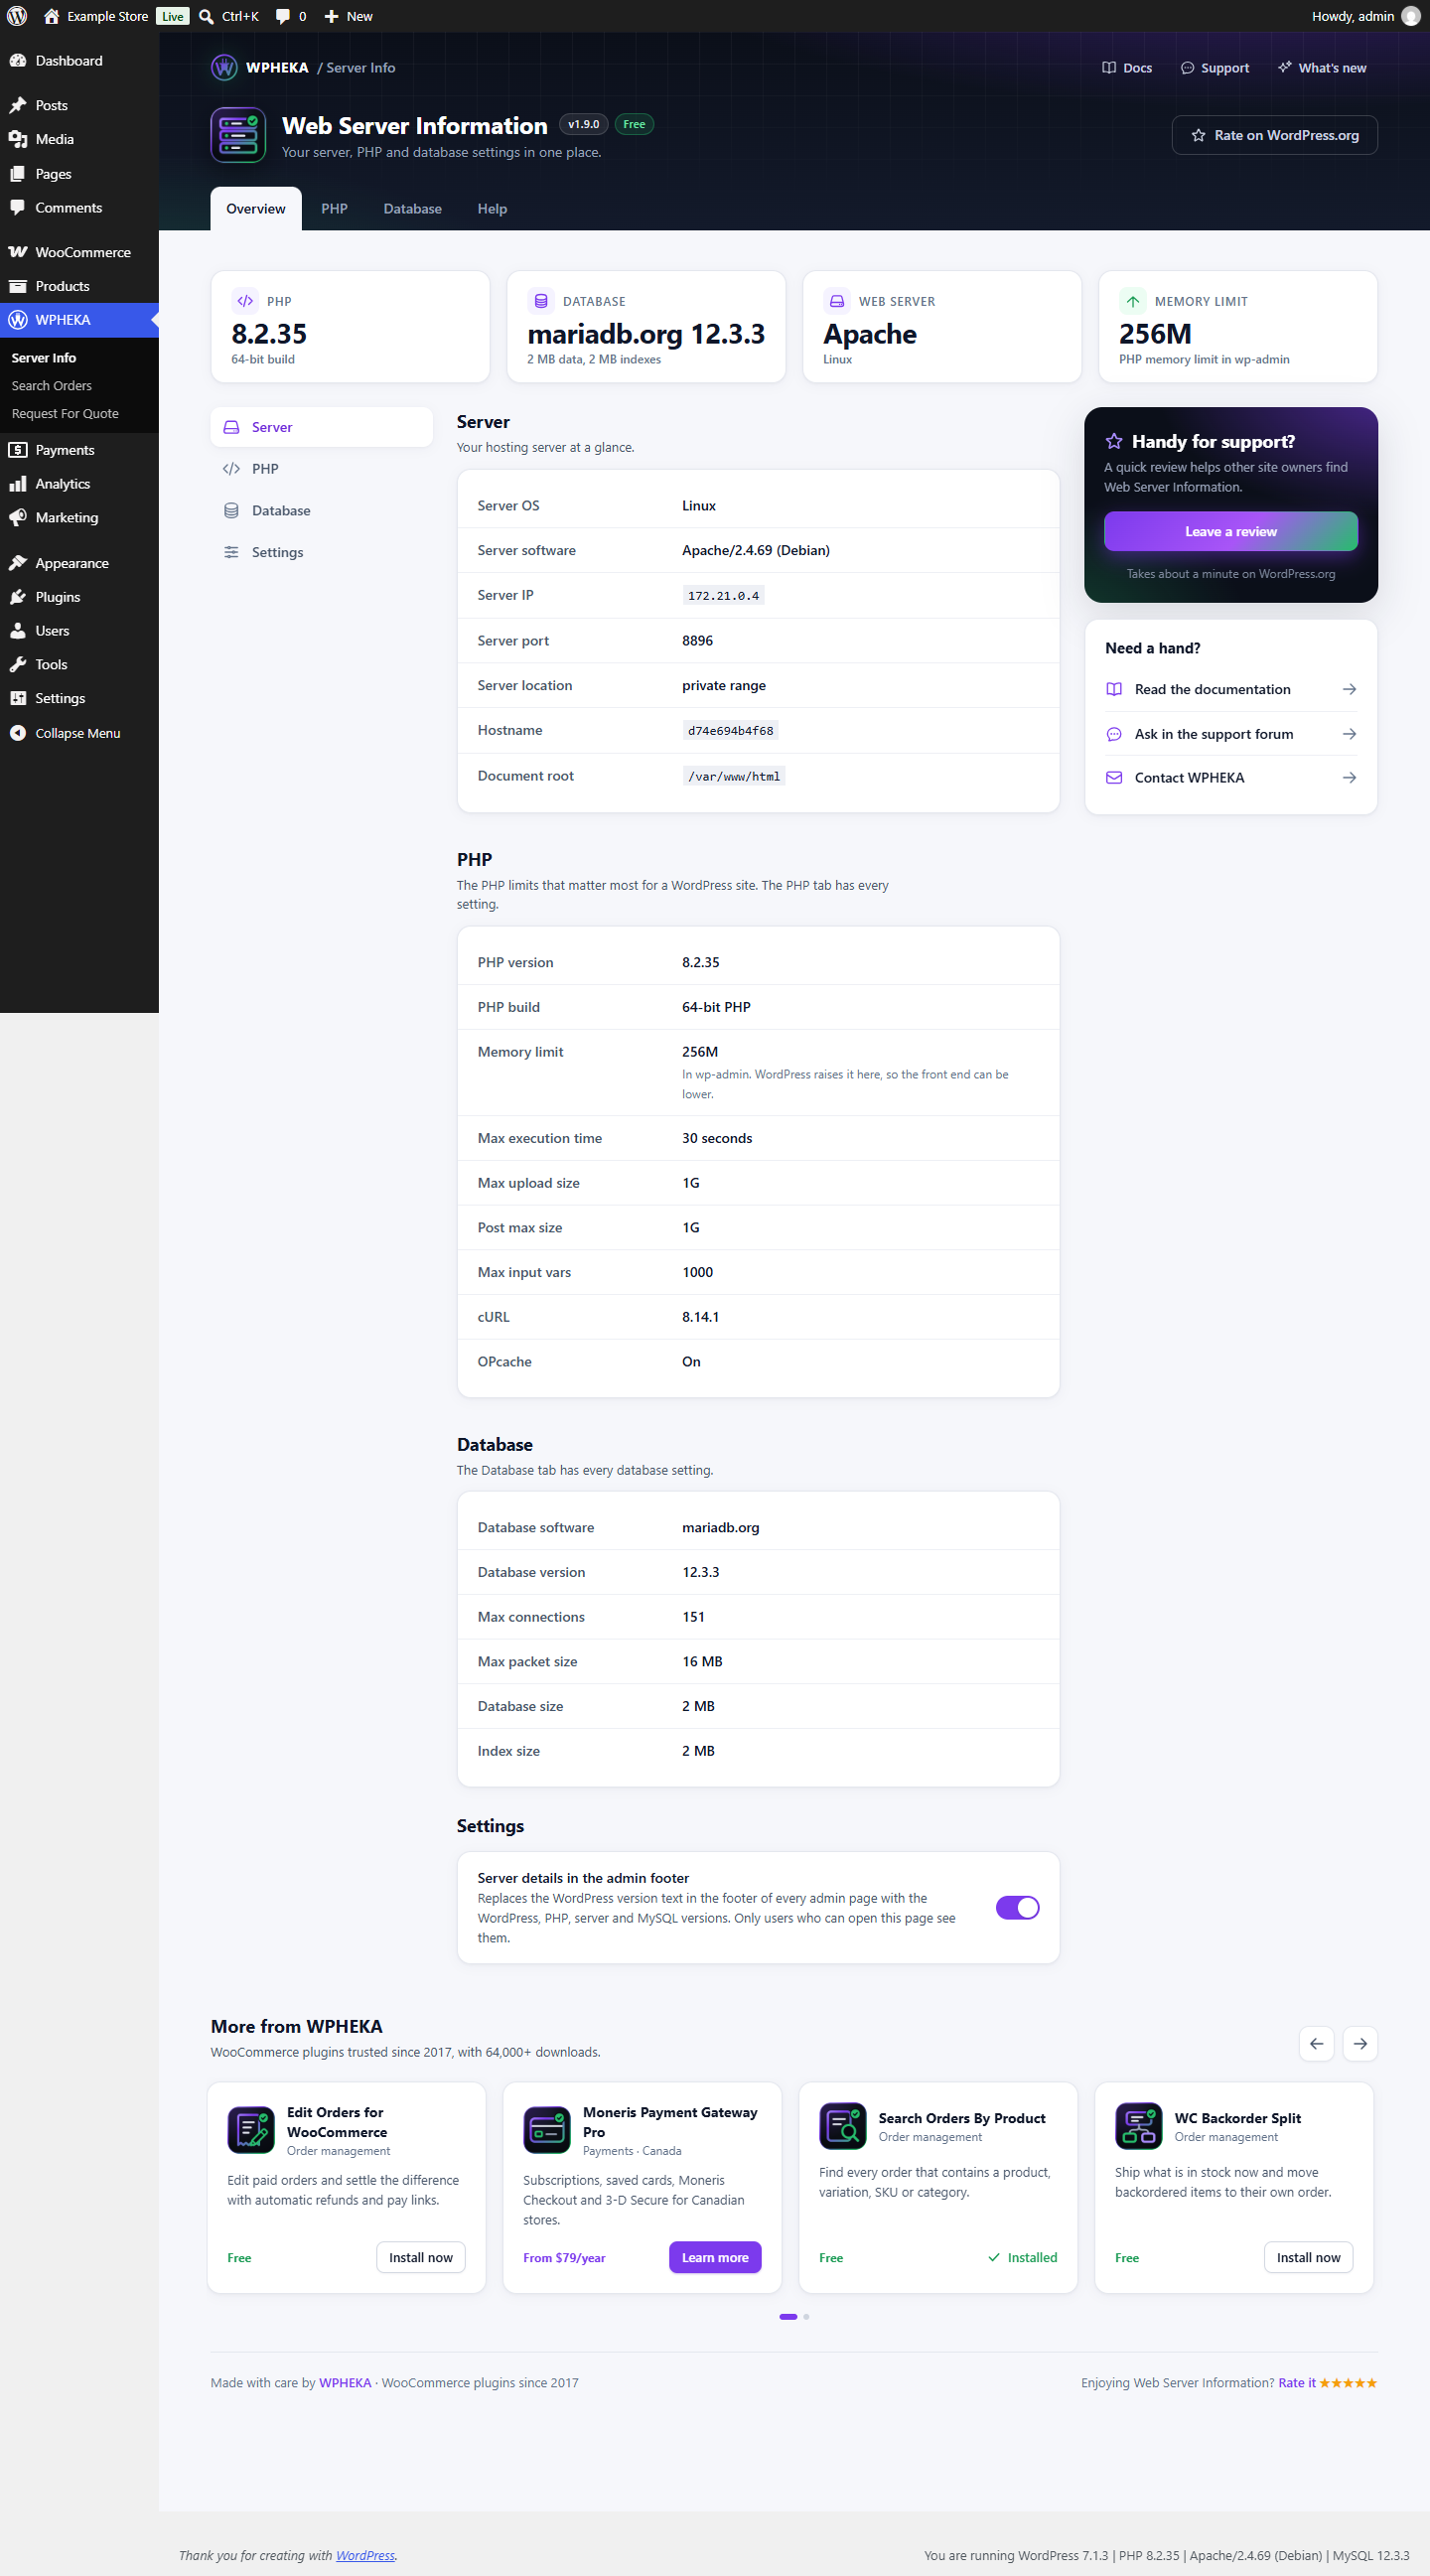Click the Ctrl+K search icon
Image resolution: width=1430 pixels, height=2576 pixels.
coord(206,16)
